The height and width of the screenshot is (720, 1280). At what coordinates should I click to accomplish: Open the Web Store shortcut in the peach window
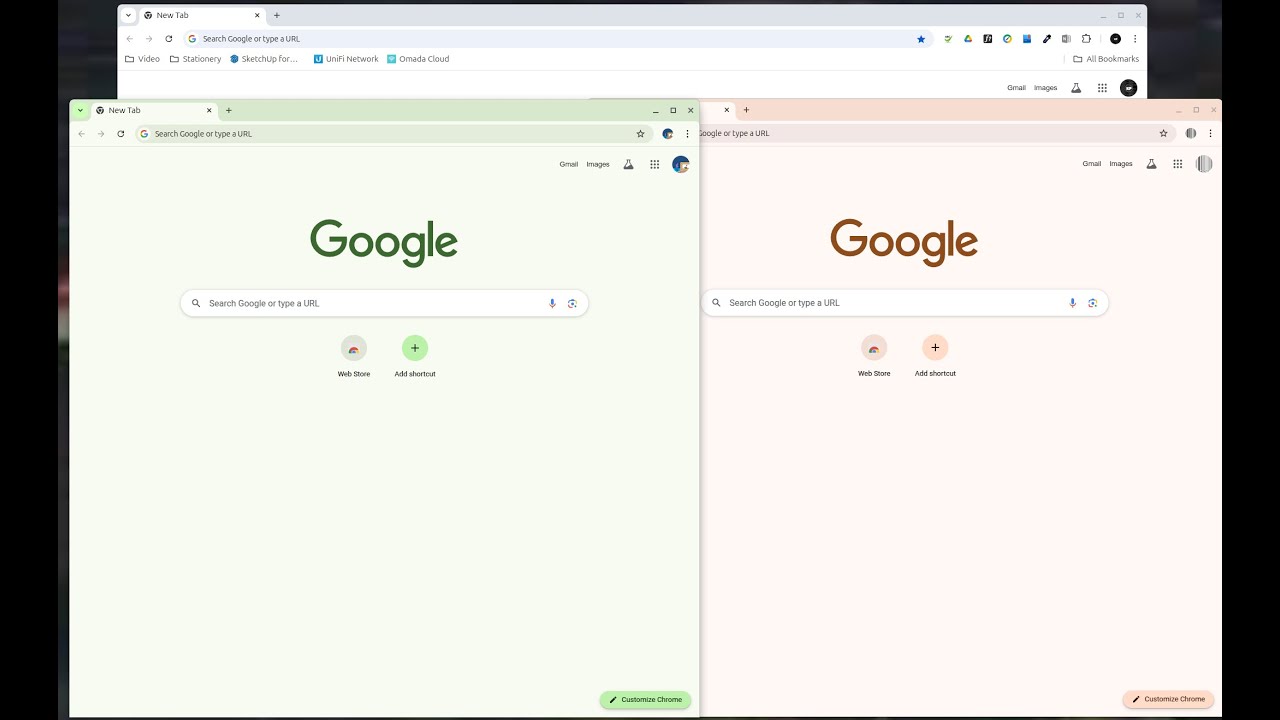(874, 347)
